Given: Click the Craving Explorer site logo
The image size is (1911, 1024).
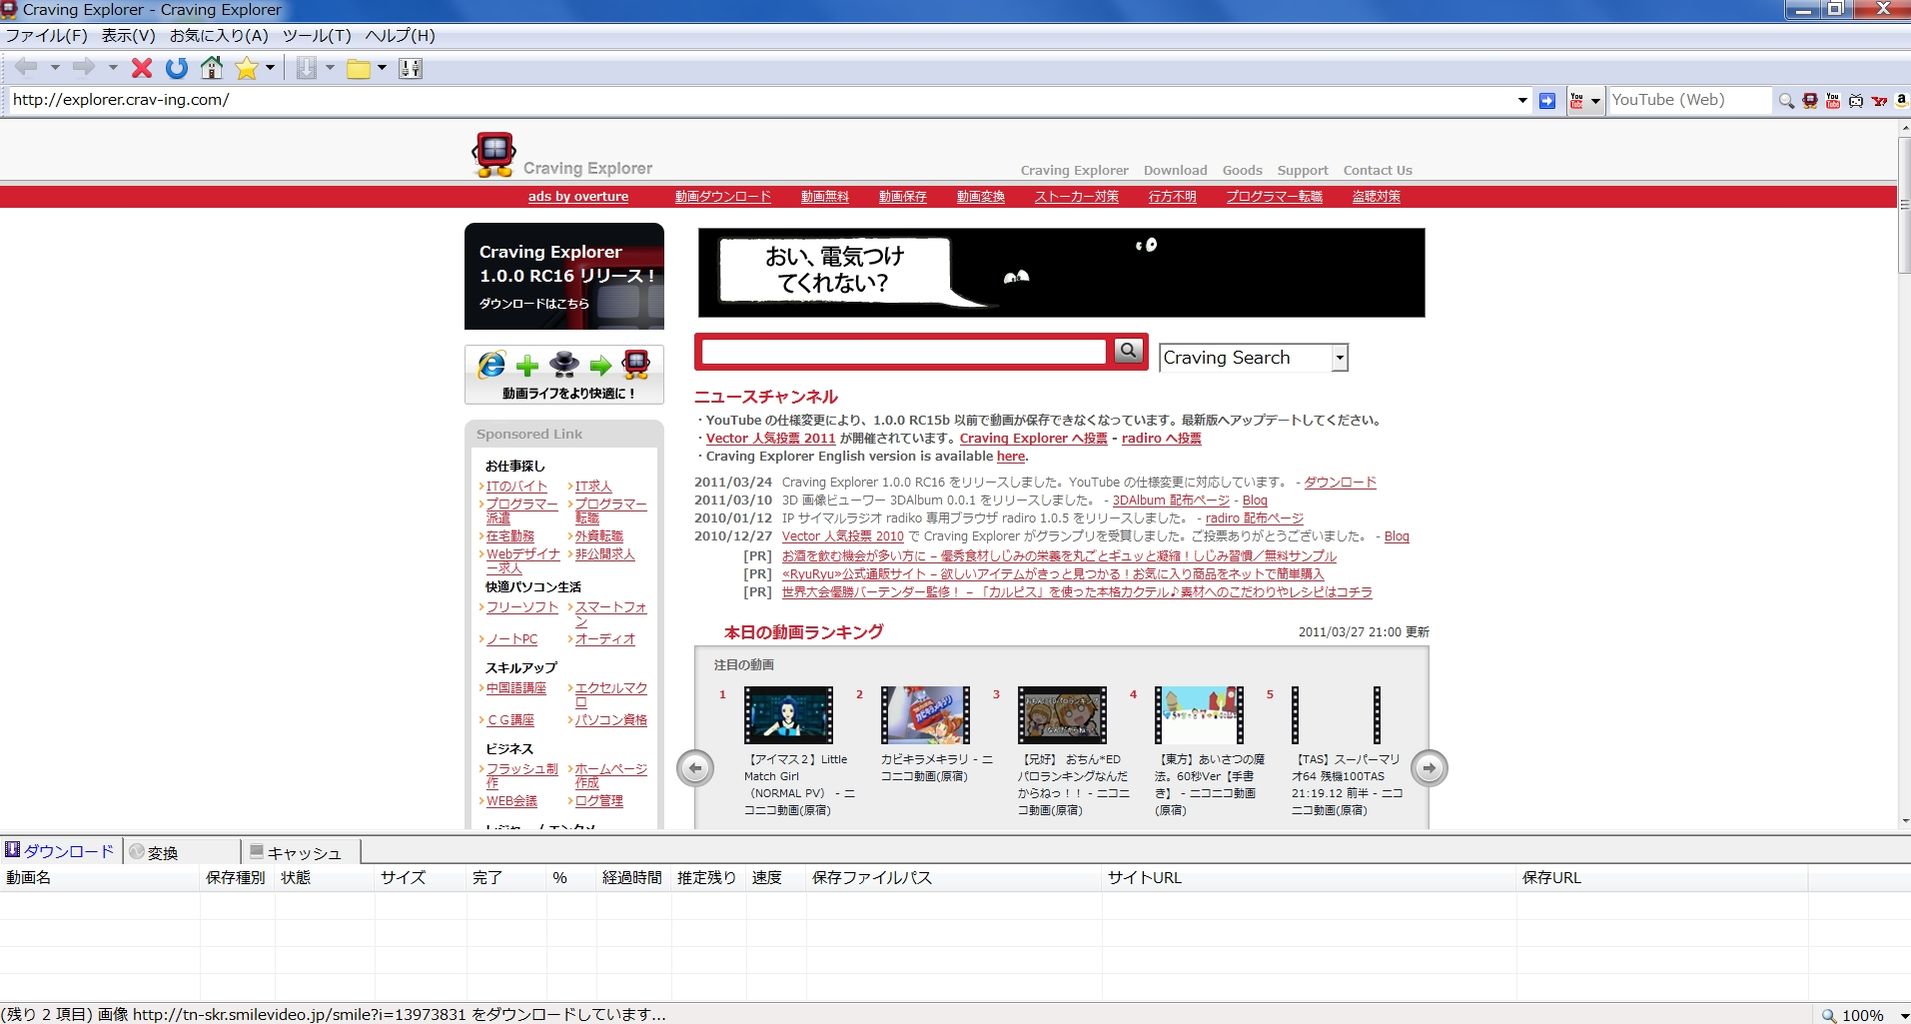Looking at the screenshot, I should [x=562, y=156].
